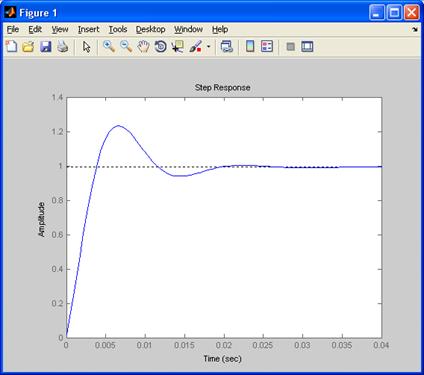
Task: Expand the Brush tool color dropdown arrow
Action: (x=209, y=46)
